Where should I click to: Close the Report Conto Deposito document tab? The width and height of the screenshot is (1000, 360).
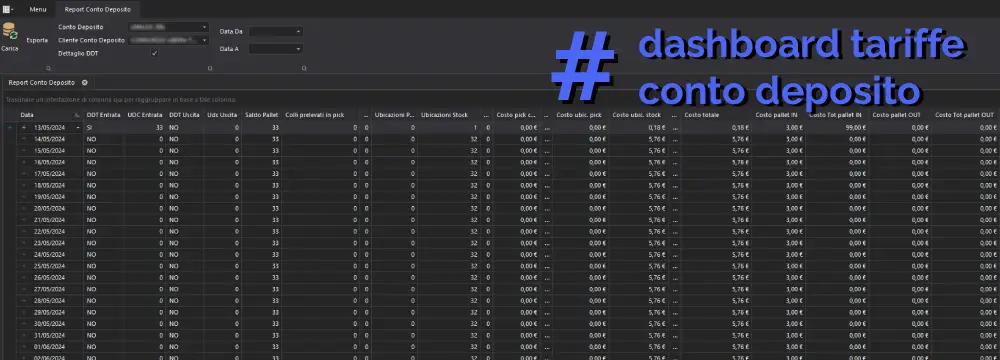85,82
